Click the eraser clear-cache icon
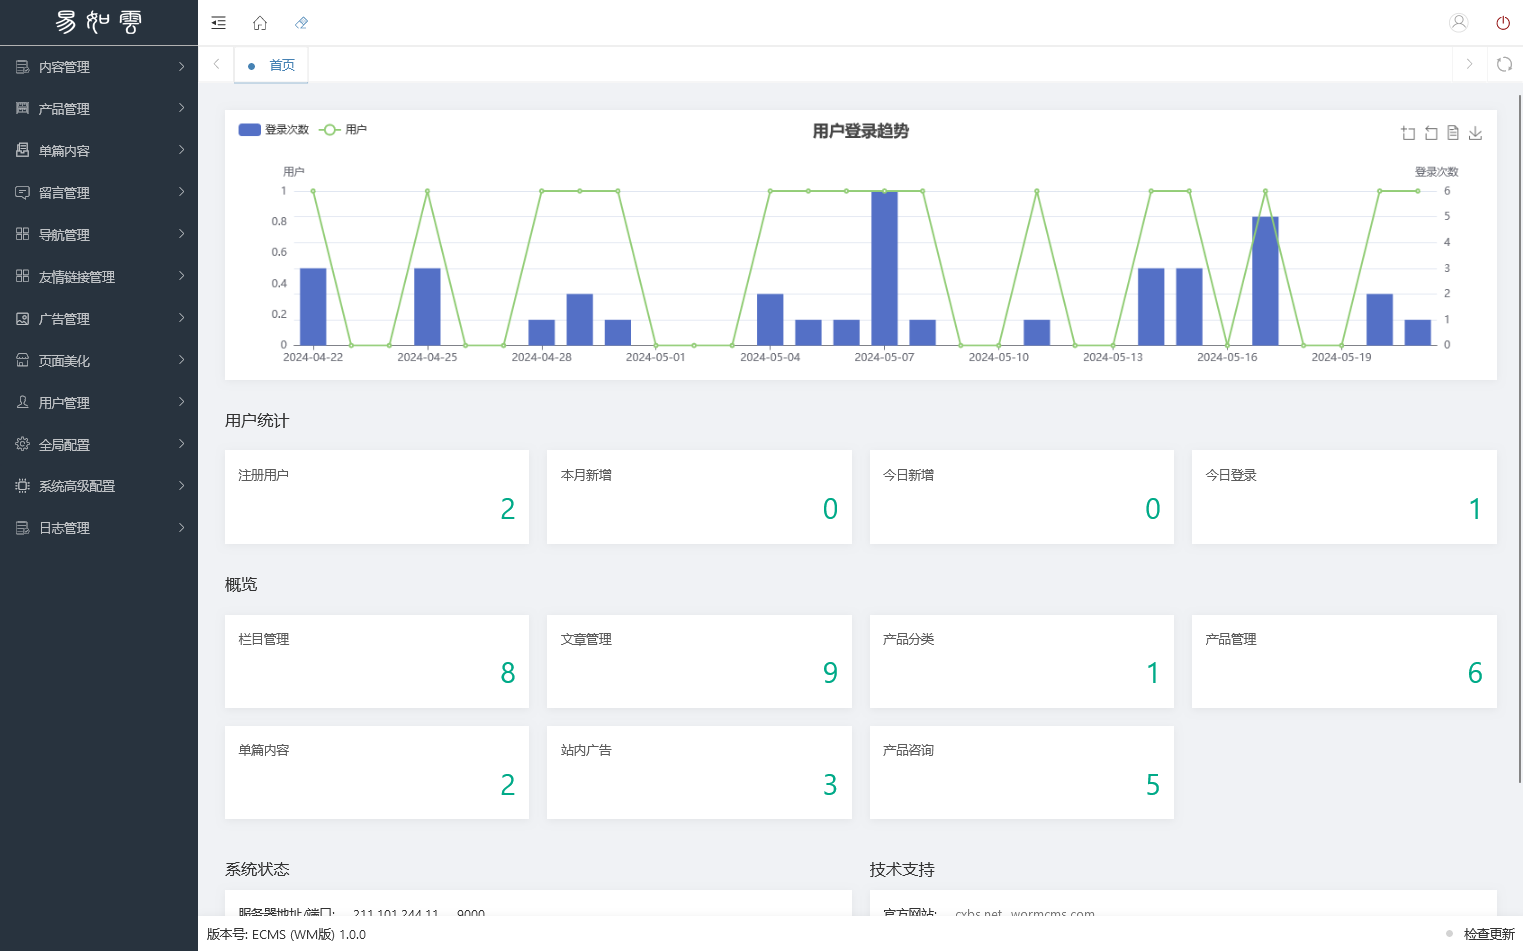The width and height of the screenshot is (1523, 951). (x=301, y=23)
